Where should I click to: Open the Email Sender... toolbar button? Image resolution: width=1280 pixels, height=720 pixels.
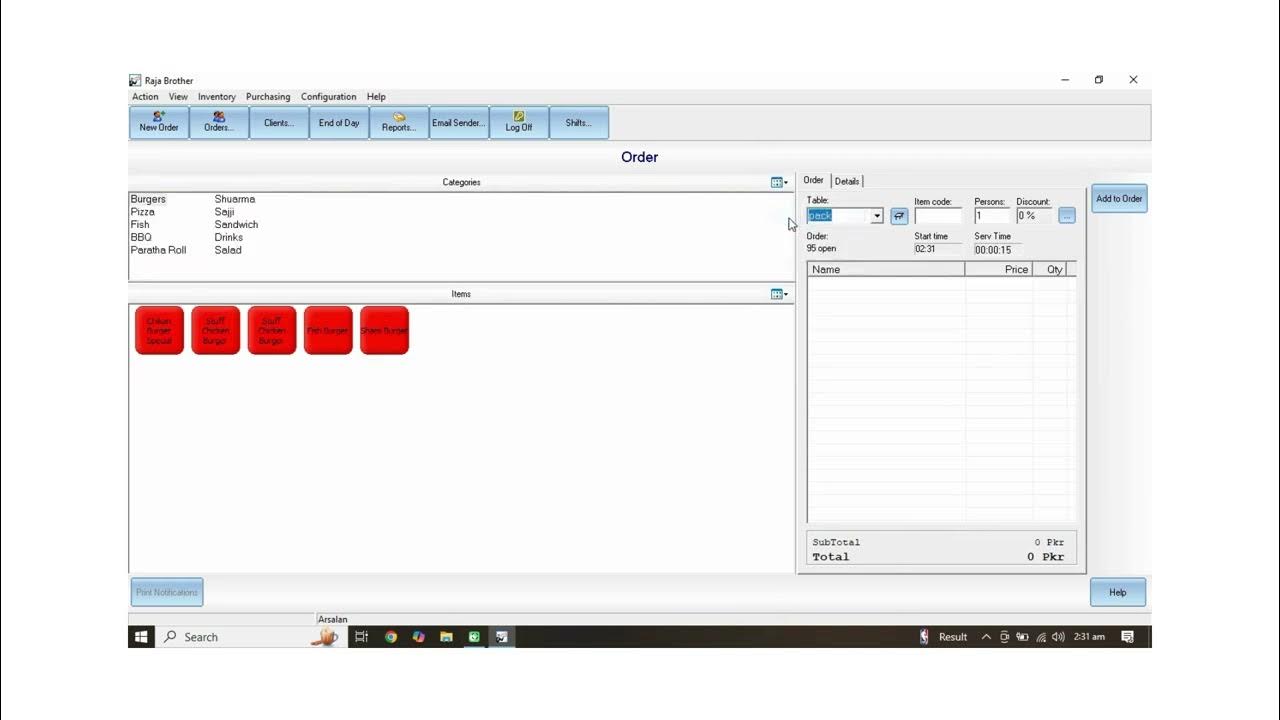(459, 122)
